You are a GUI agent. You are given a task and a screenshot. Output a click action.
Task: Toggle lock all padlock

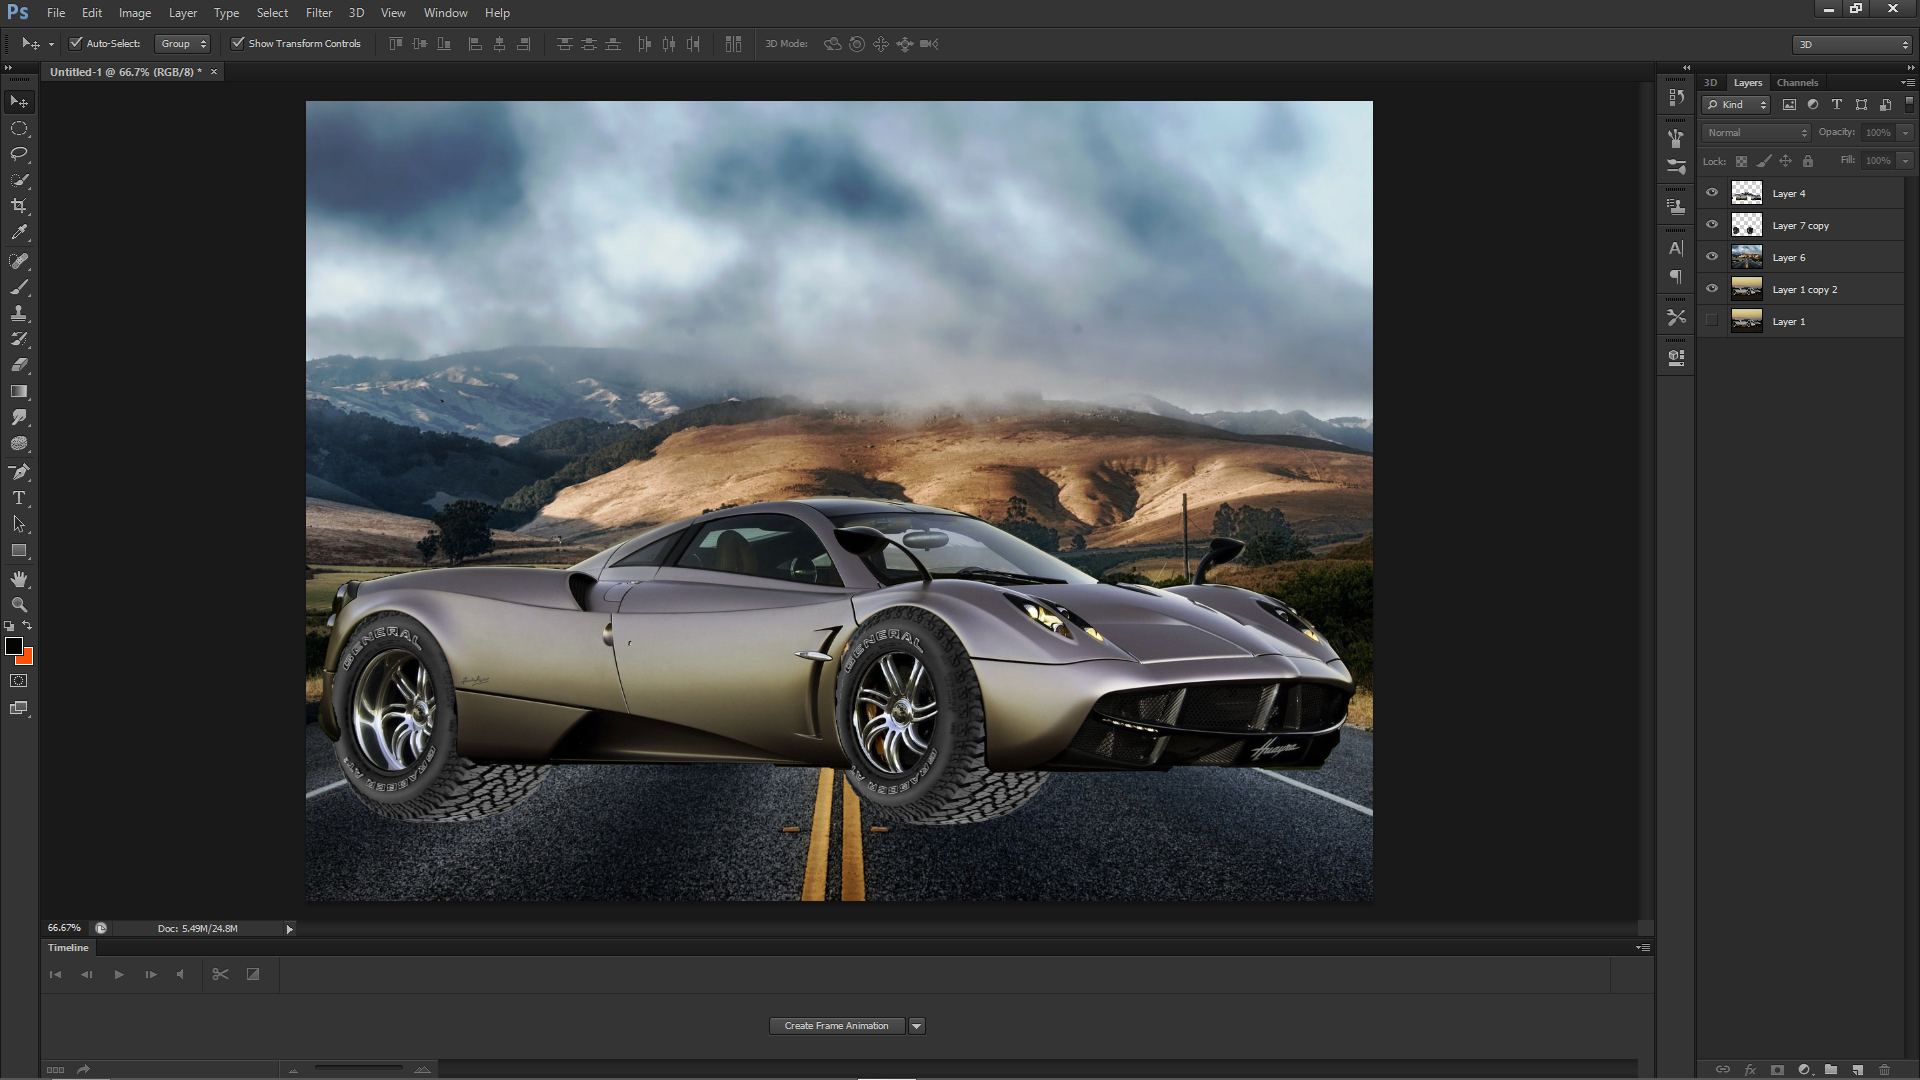coord(1807,161)
